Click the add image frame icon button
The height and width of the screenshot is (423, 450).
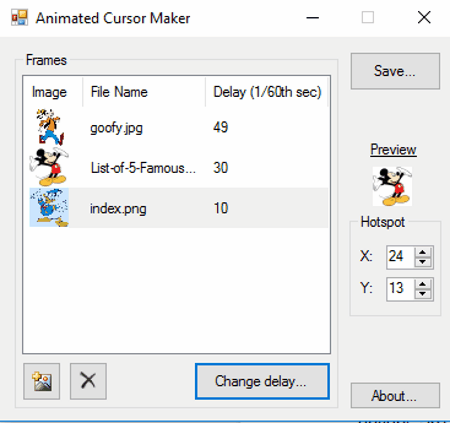pos(42,381)
